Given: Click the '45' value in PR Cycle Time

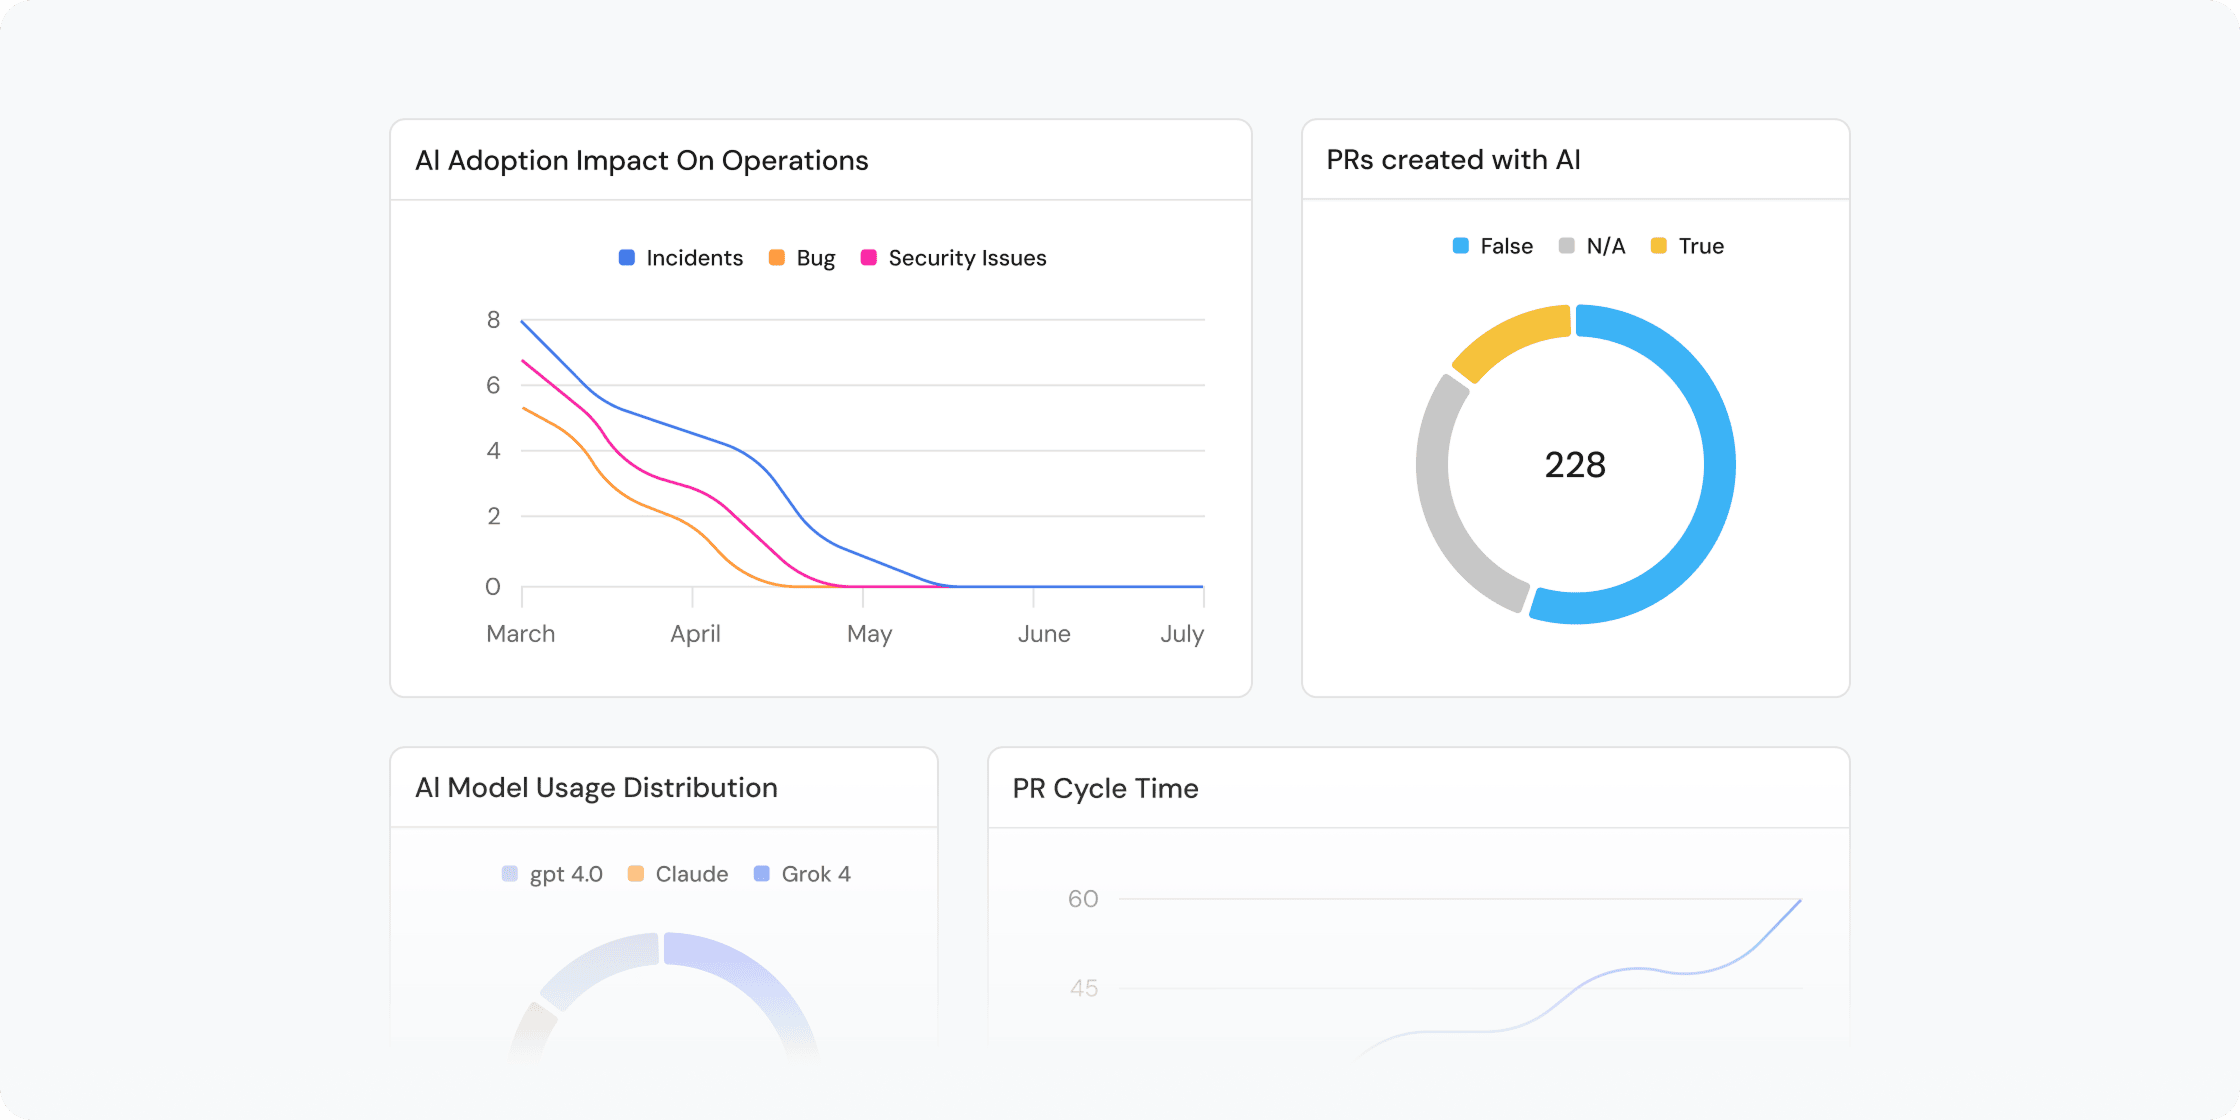Looking at the screenshot, I should click(x=1084, y=988).
